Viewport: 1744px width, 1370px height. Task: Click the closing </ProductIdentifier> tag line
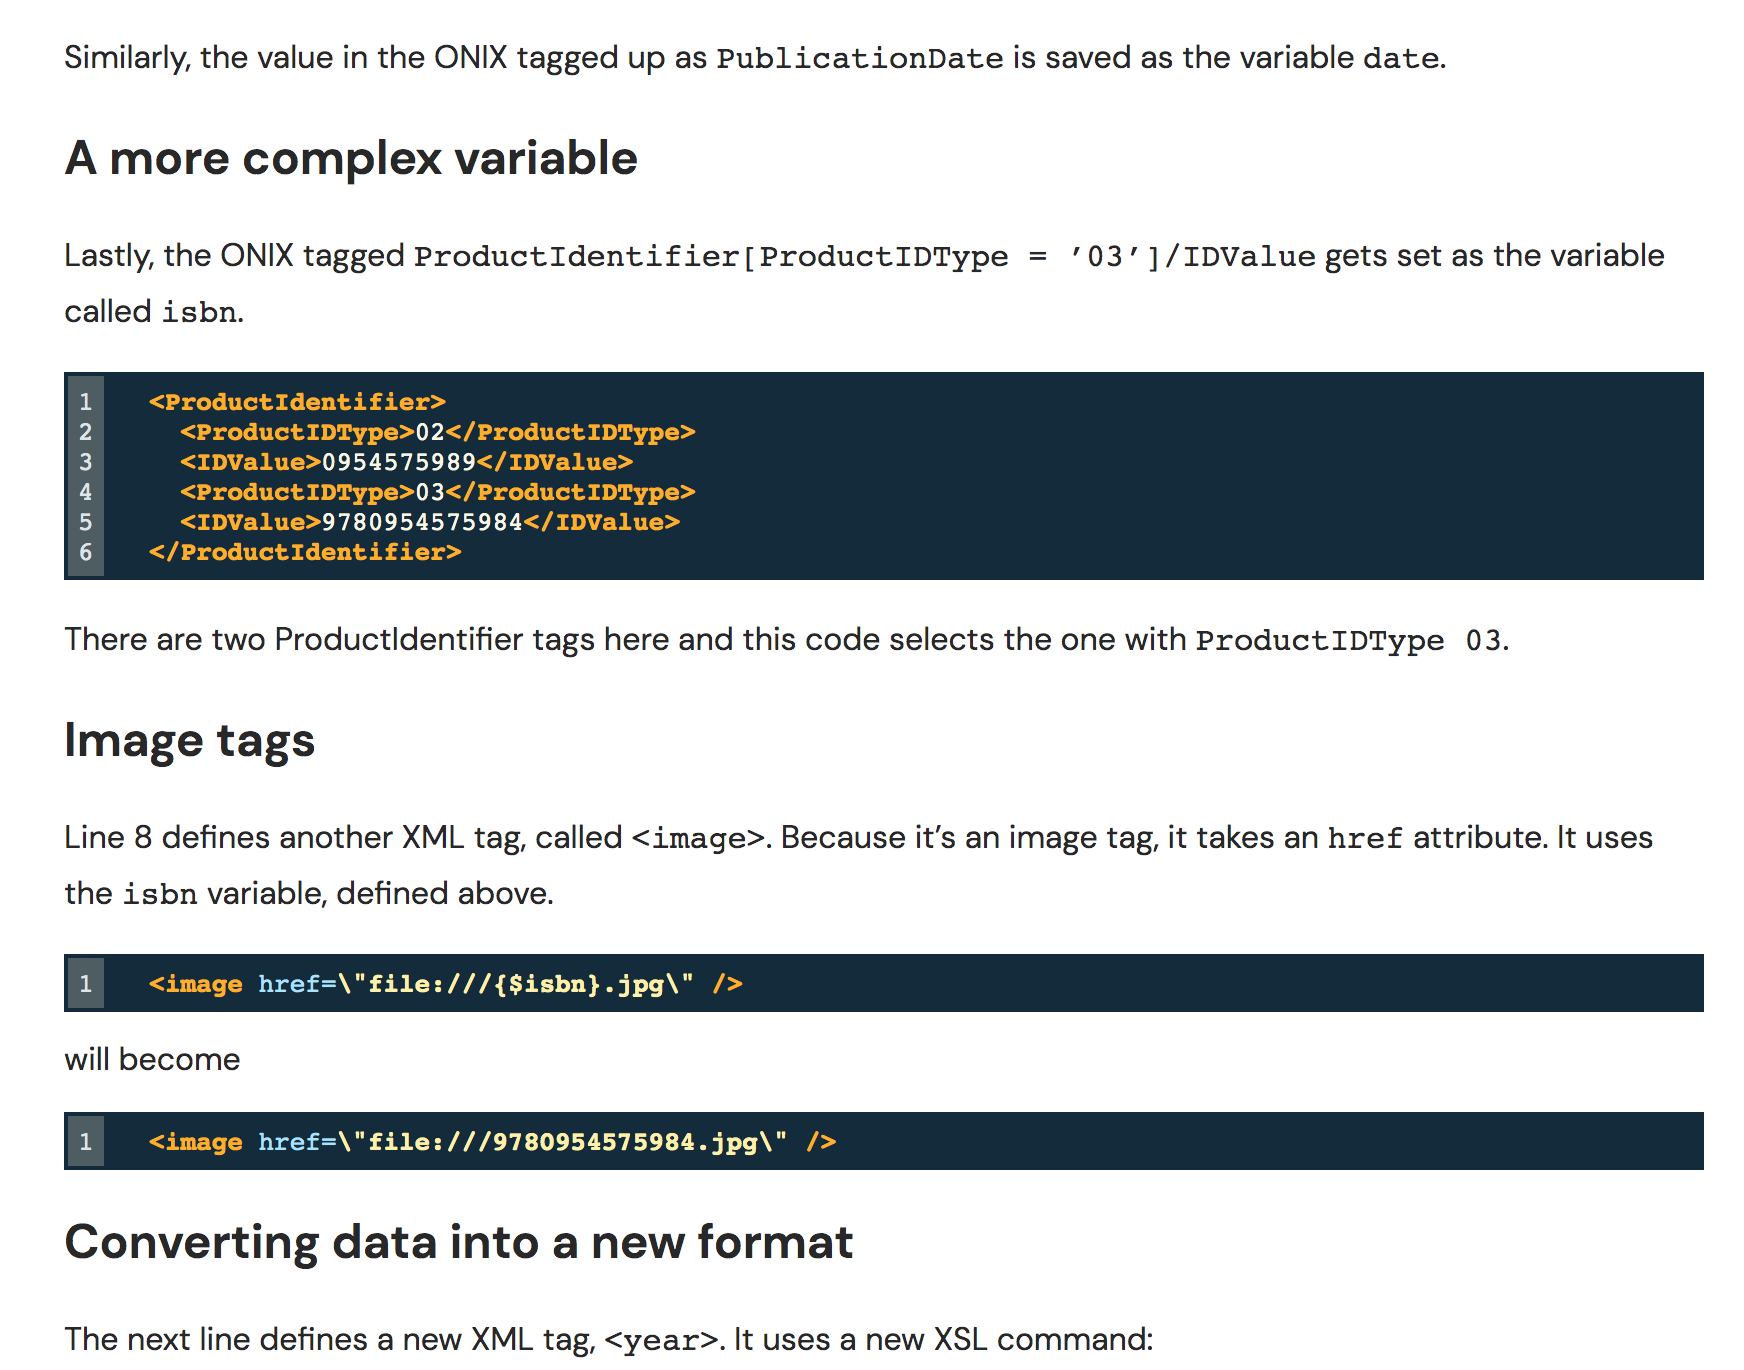(x=305, y=552)
